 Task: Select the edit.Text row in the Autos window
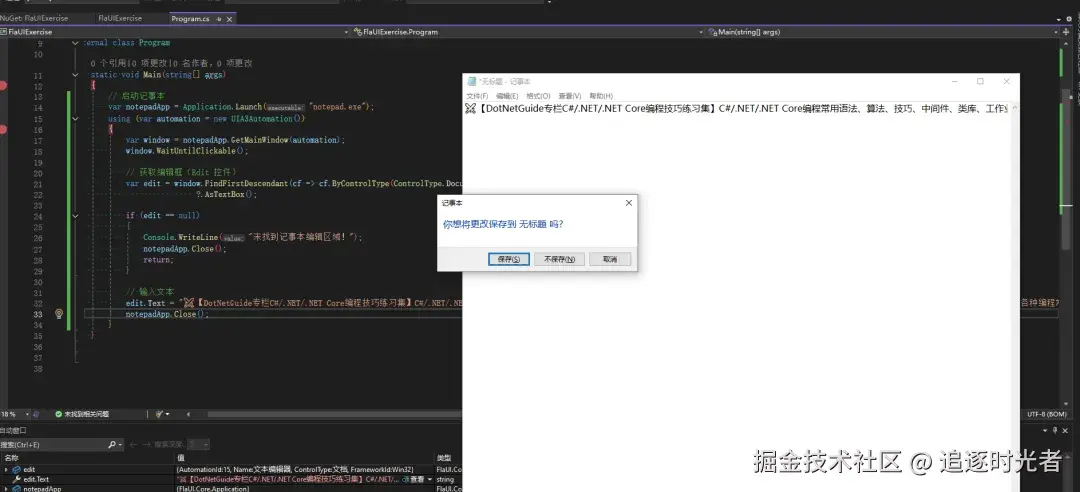coord(231,479)
